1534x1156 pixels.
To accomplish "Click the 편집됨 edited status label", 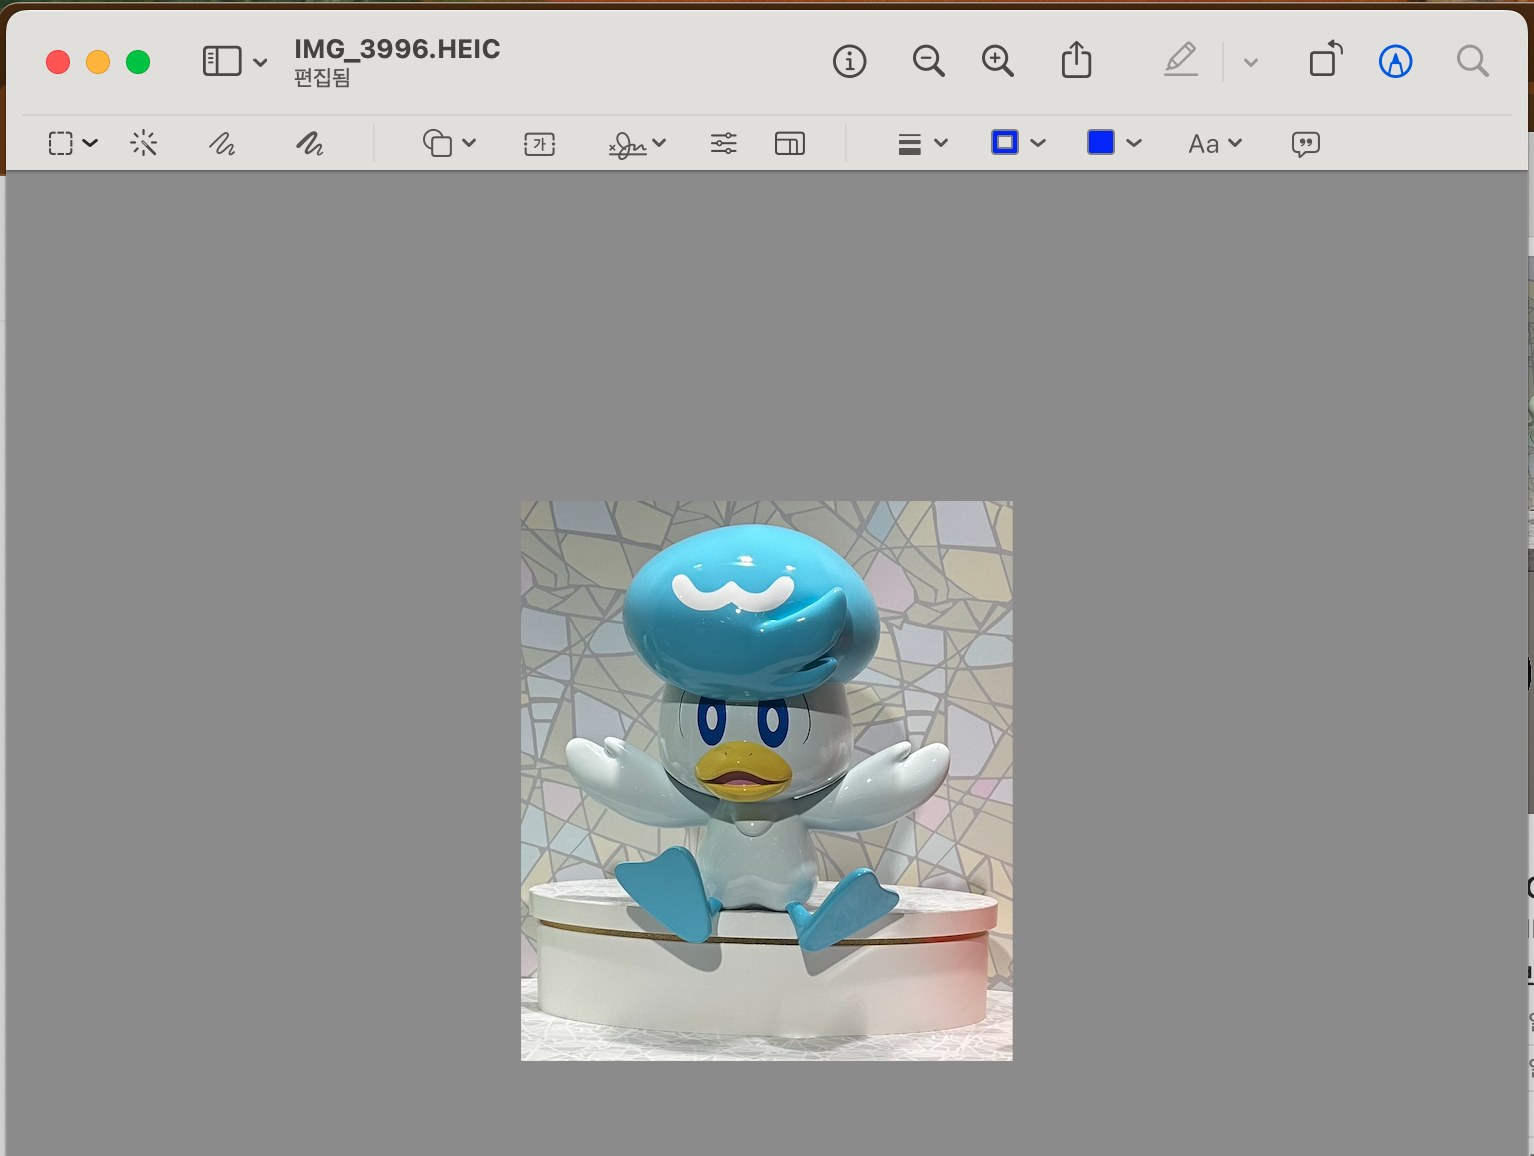I will pos(322,78).
